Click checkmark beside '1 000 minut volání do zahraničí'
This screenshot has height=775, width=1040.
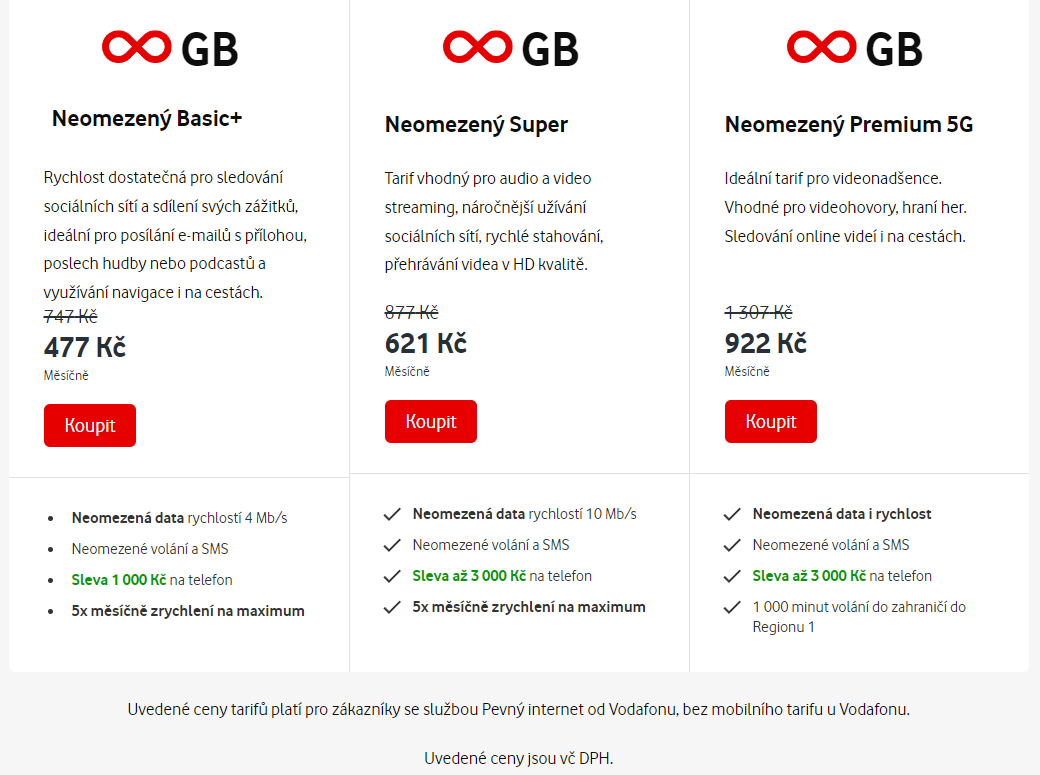coord(732,607)
